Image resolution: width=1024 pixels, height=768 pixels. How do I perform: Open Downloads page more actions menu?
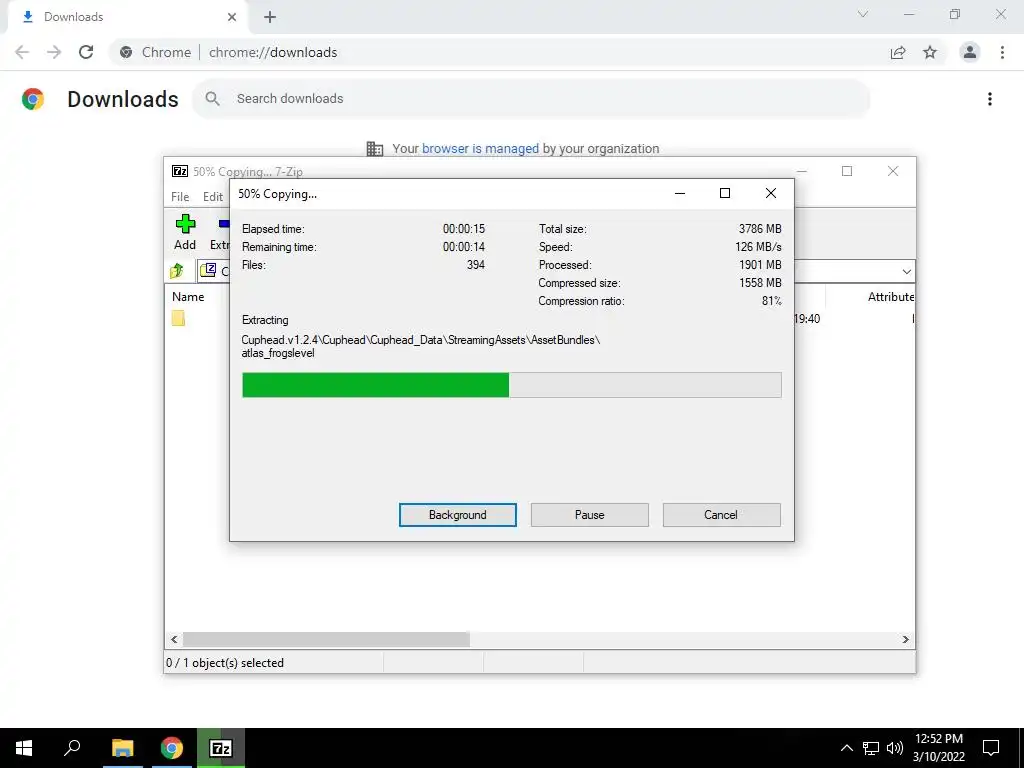click(x=989, y=99)
